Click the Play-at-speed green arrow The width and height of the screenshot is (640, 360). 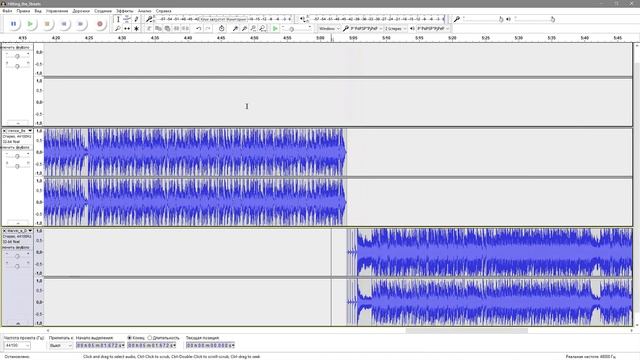(x=275, y=29)
